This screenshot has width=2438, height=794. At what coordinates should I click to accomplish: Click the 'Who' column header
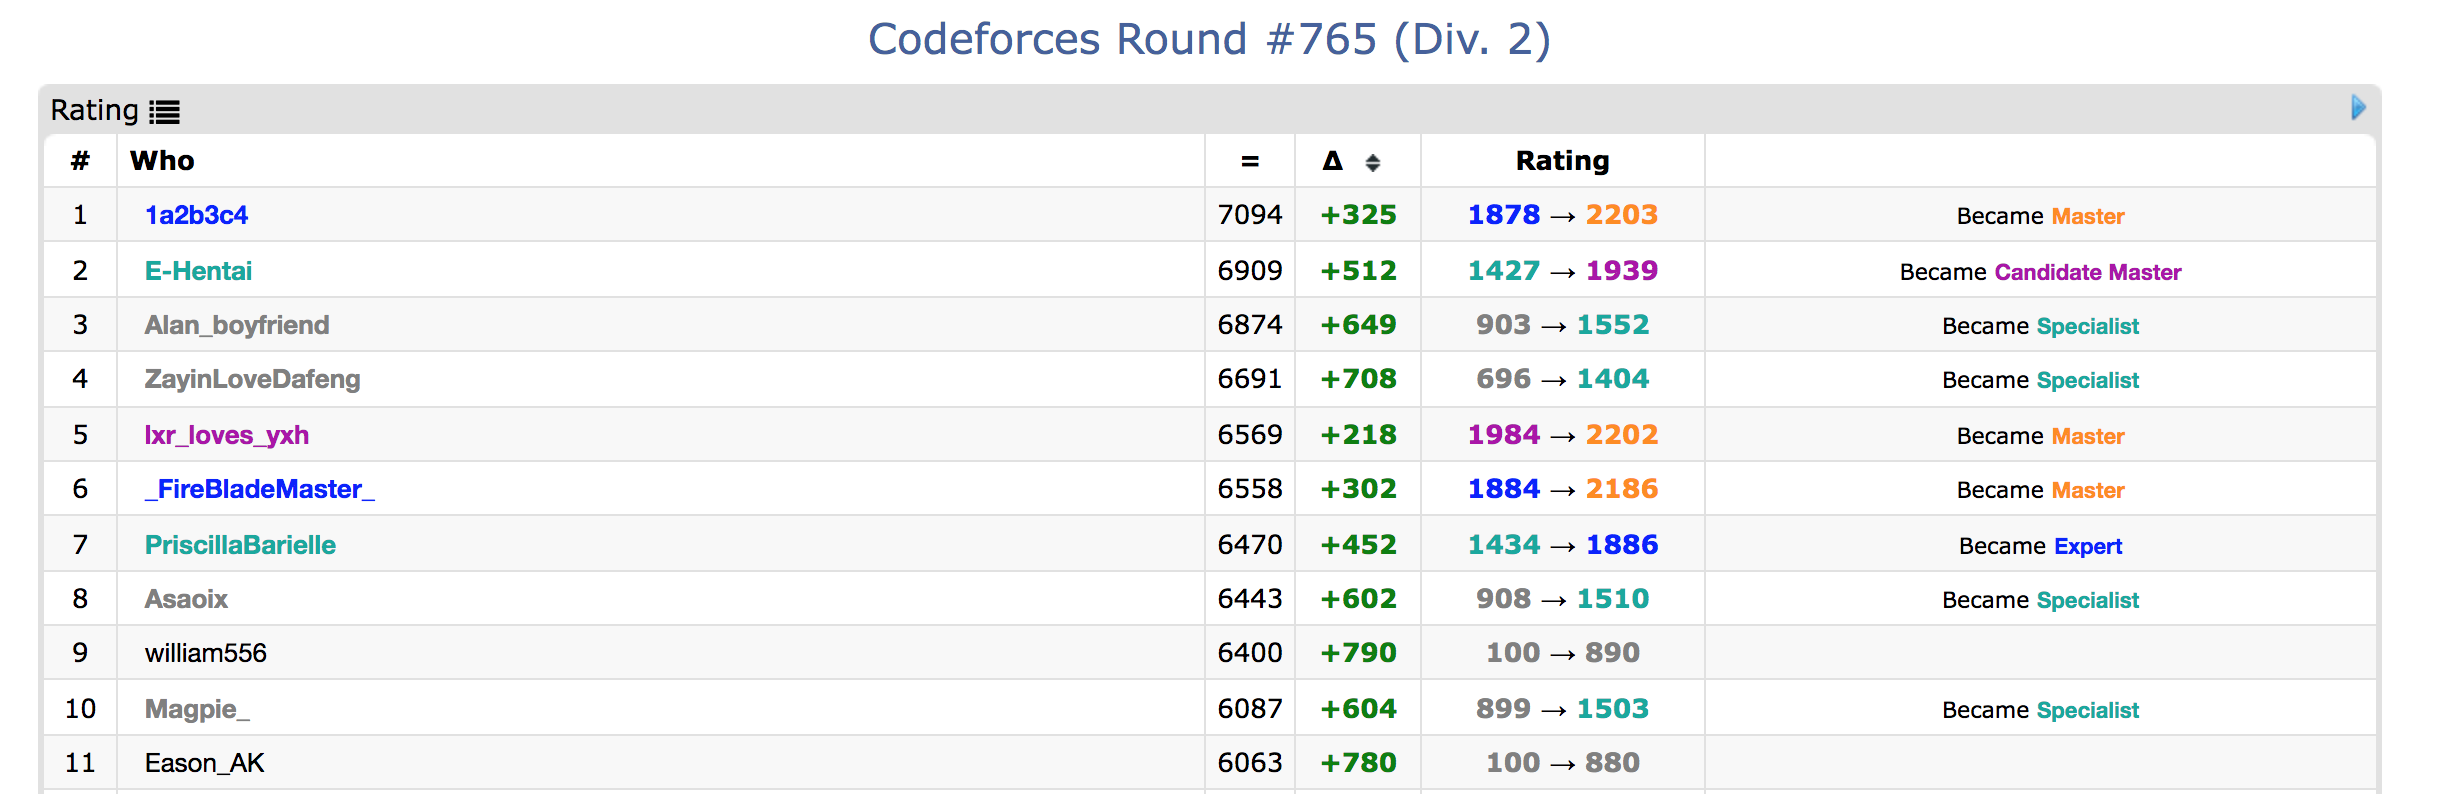[162, 161]
